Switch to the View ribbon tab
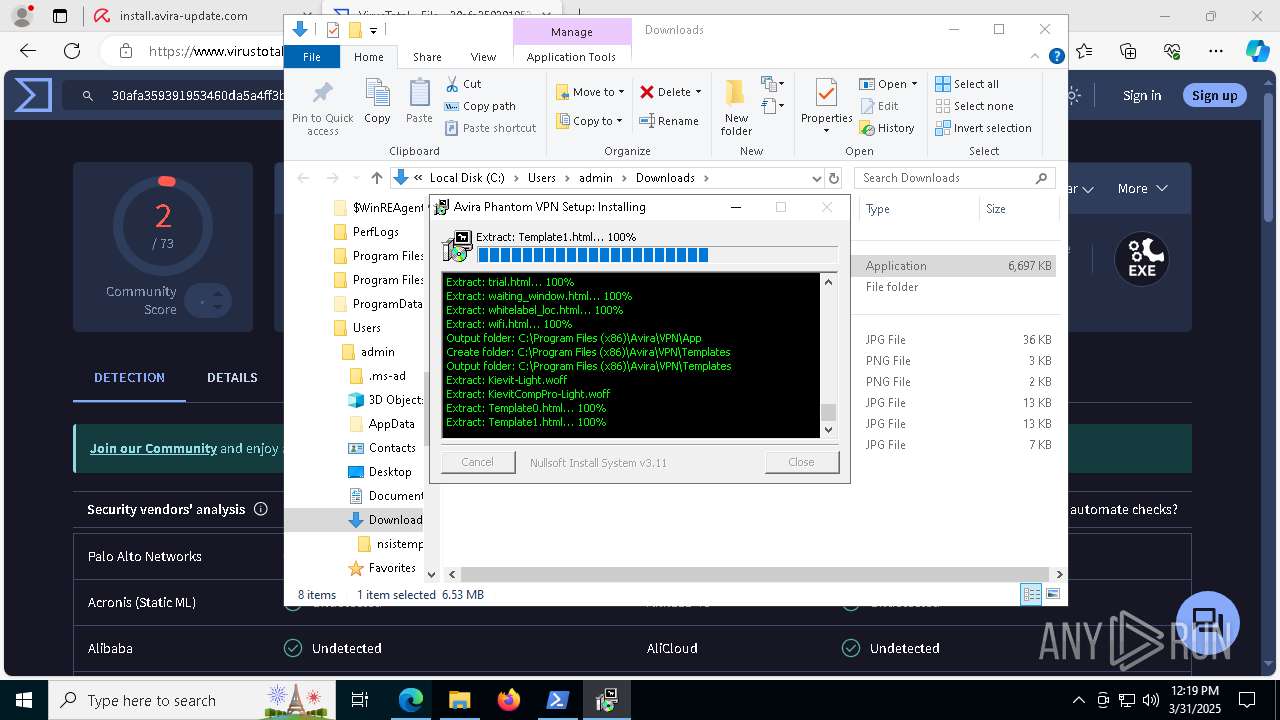 [x=483, y=57]
